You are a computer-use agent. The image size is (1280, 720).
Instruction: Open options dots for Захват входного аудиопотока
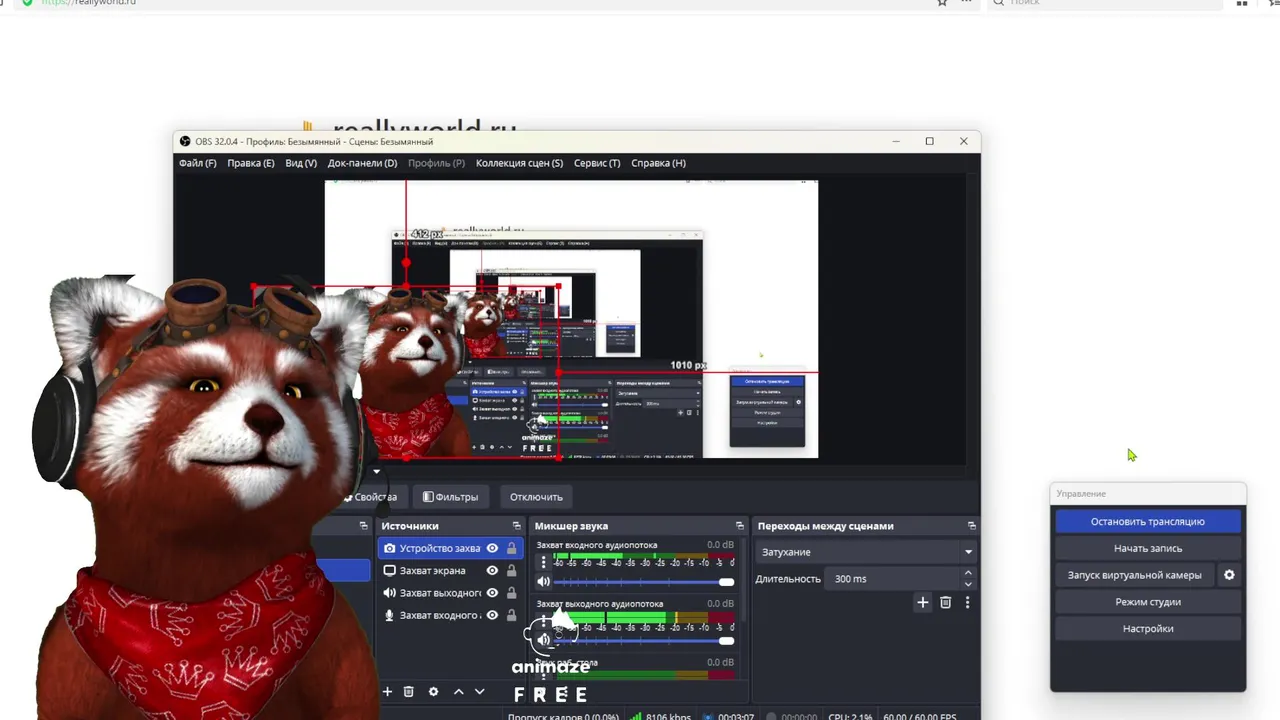544,563
